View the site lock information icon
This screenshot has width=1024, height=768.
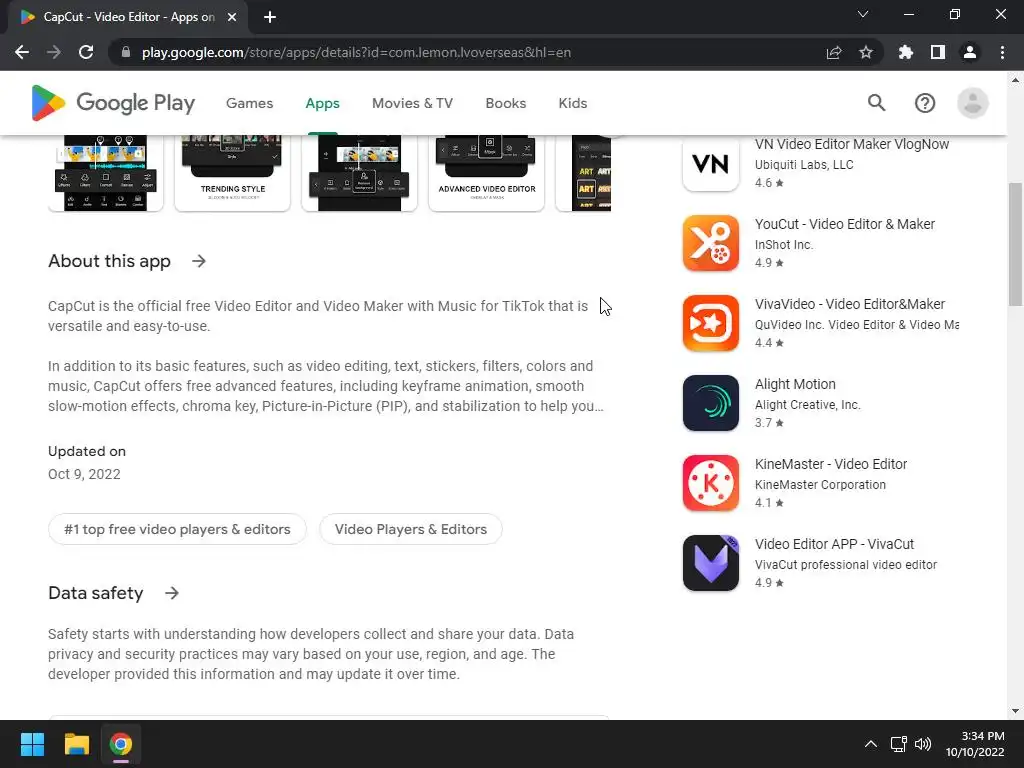tap(126, 52)
